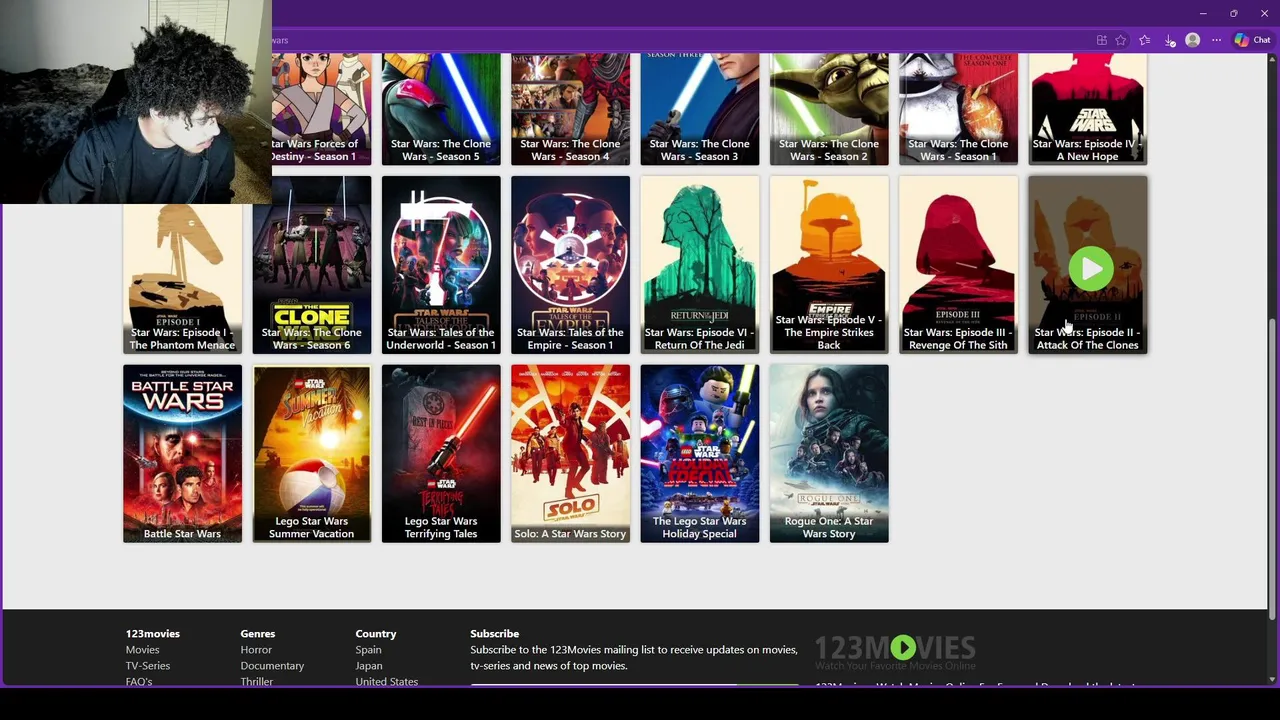Click the TV-Series footer link
This screenshot has height=720, width=1280.
pos(148,666)
